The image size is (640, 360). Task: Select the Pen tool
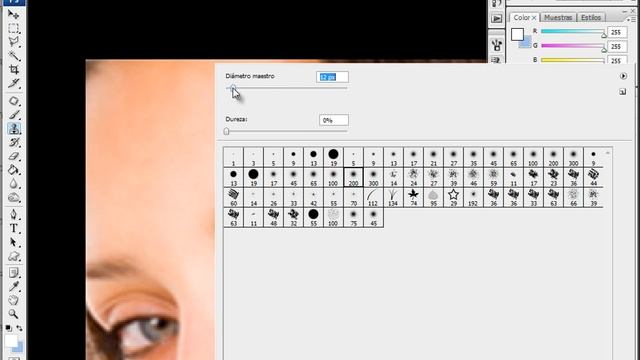point(14,214)
